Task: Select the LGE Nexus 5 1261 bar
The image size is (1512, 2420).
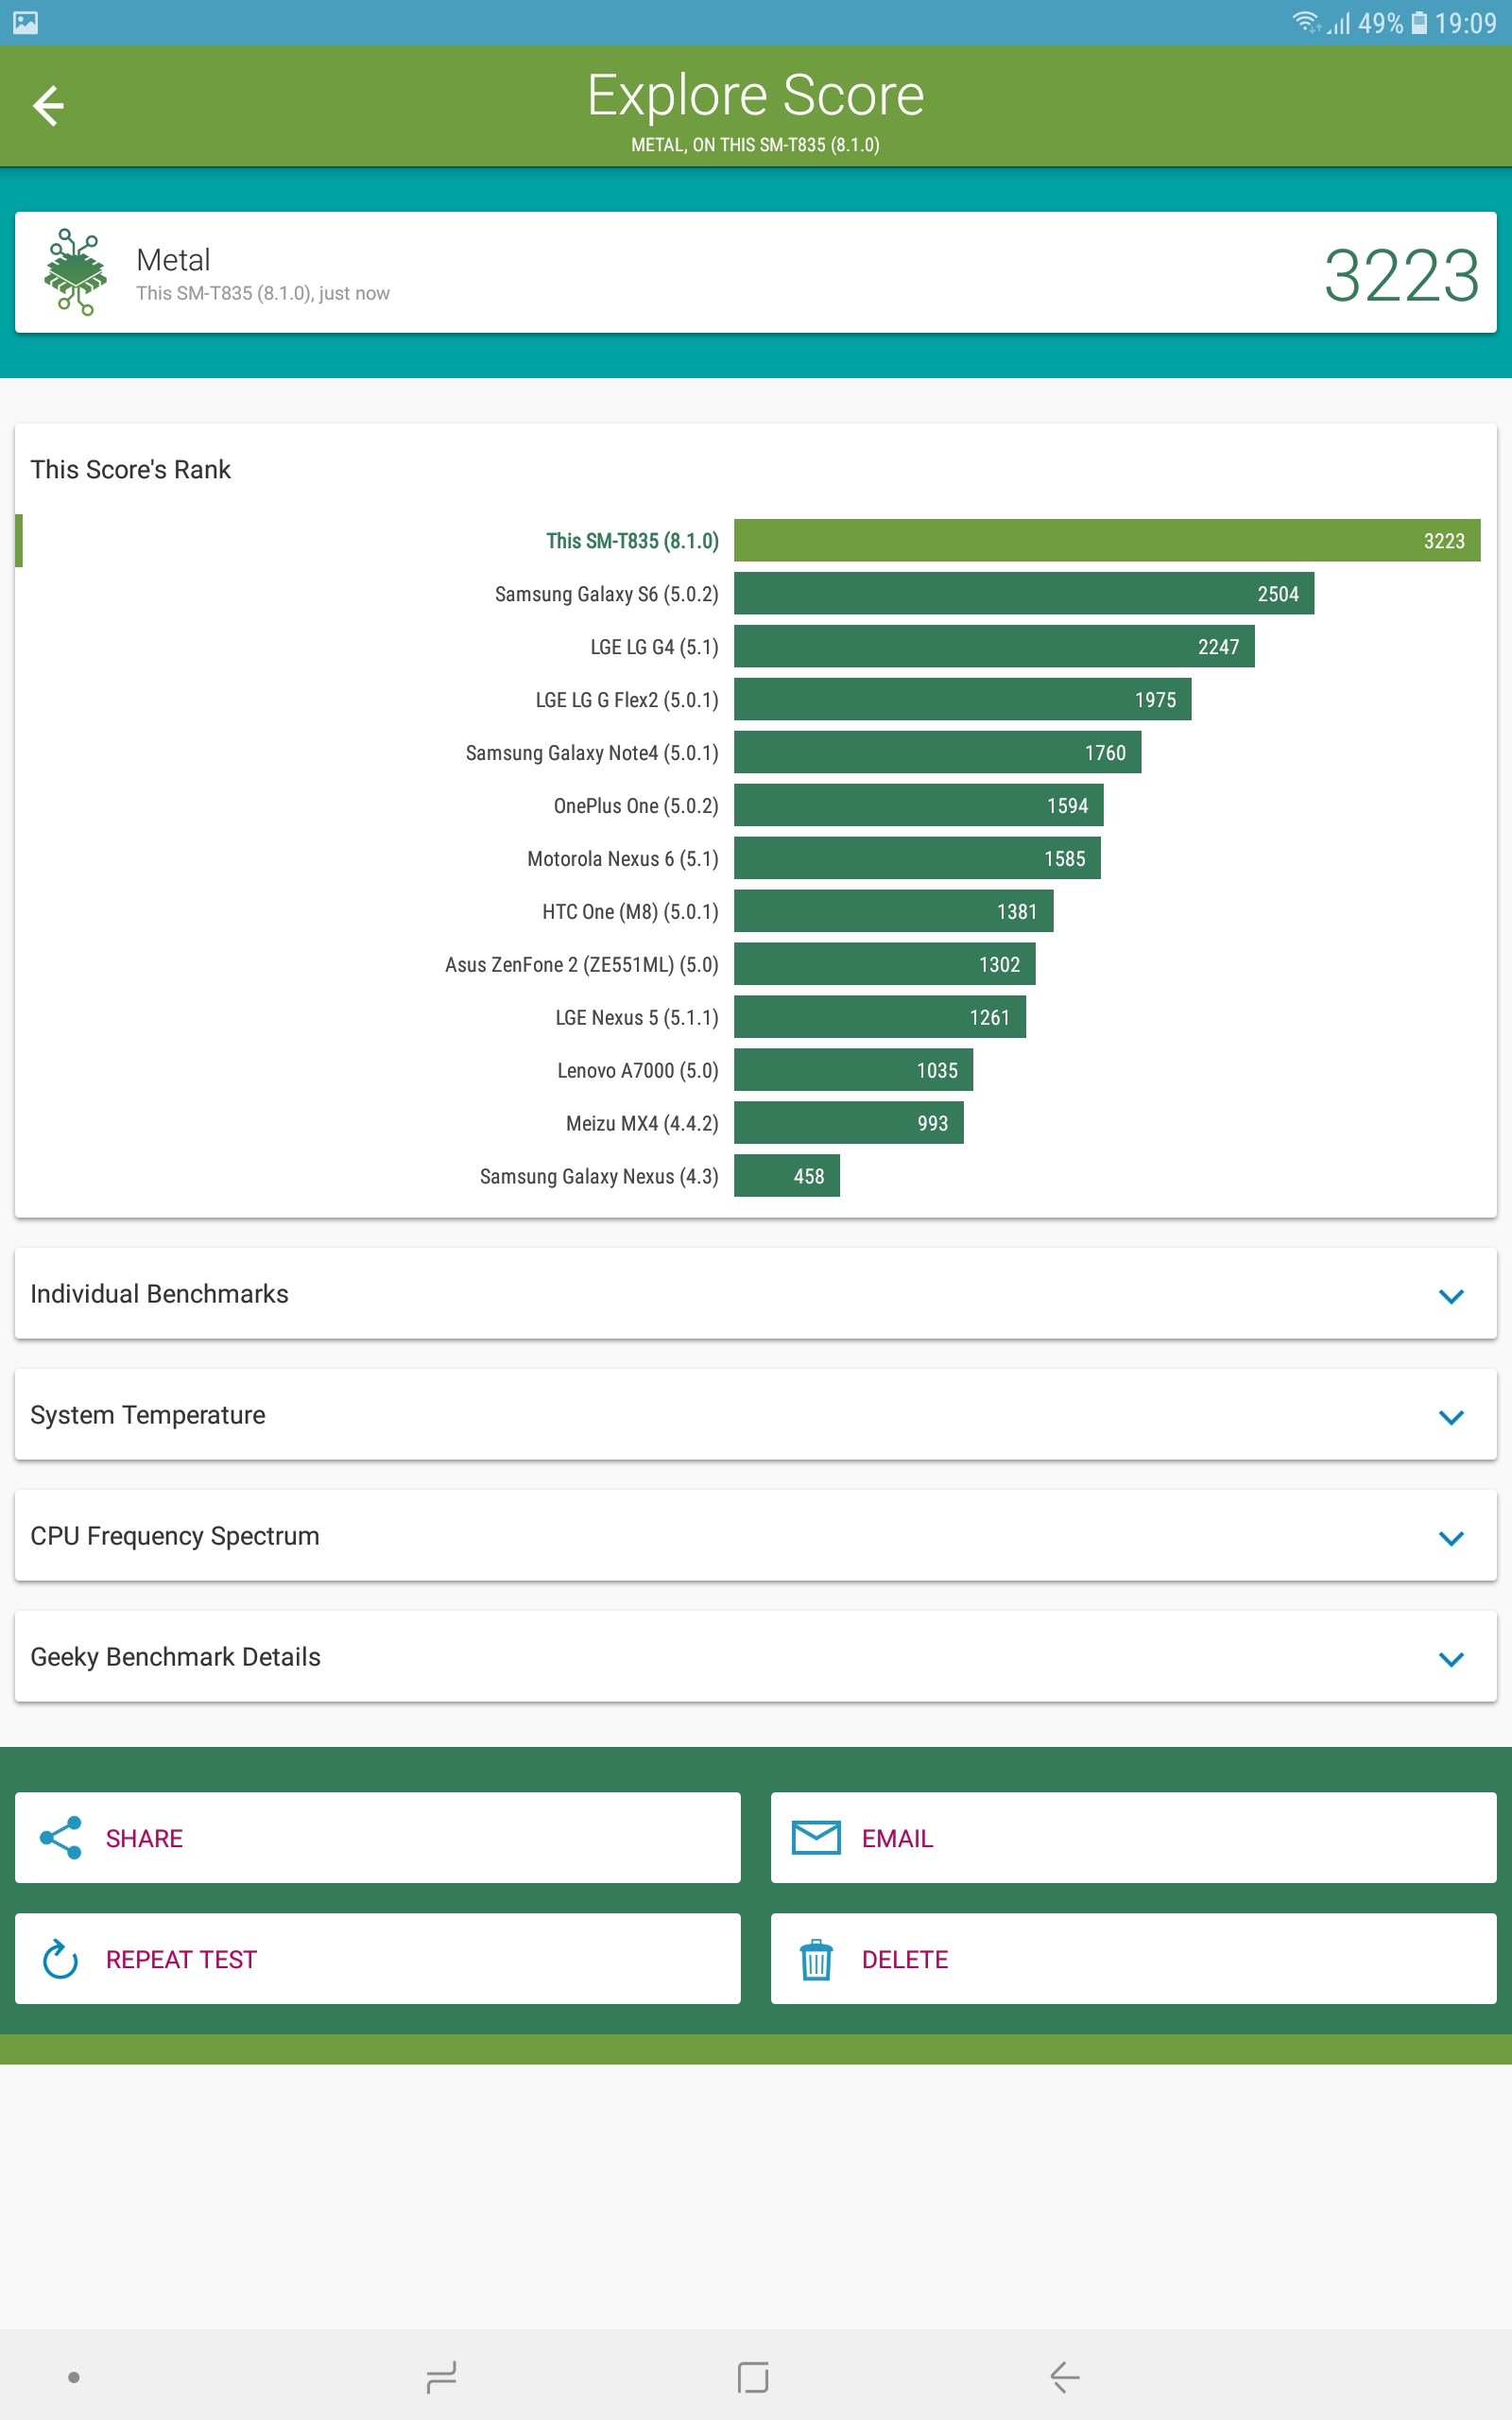Action: tap(880, 1017)
